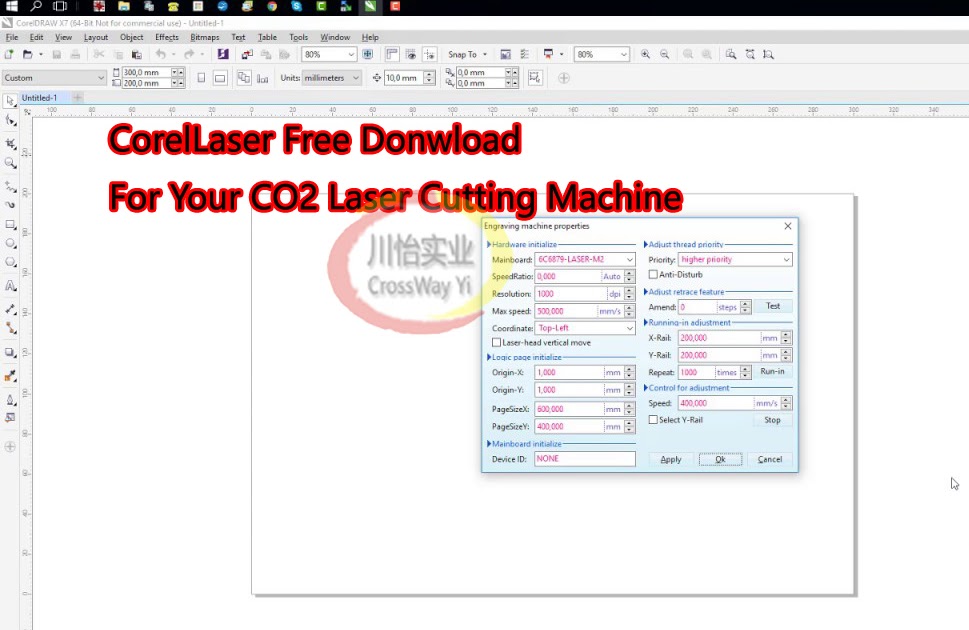Toggle Show rulers button in toolbar
The image size is (969, 630).
pyautogui.click(x=392, y=54)
